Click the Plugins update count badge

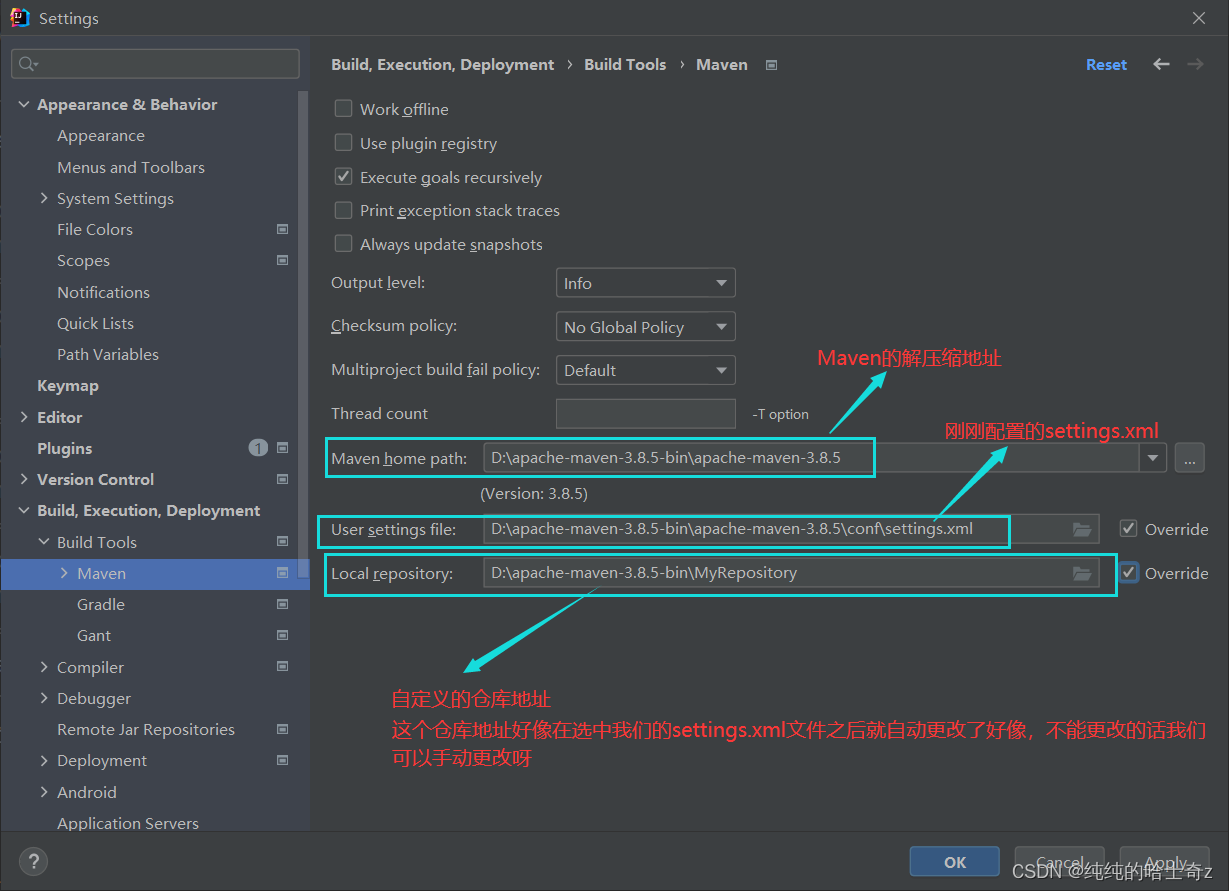click(x=258, y=448)
